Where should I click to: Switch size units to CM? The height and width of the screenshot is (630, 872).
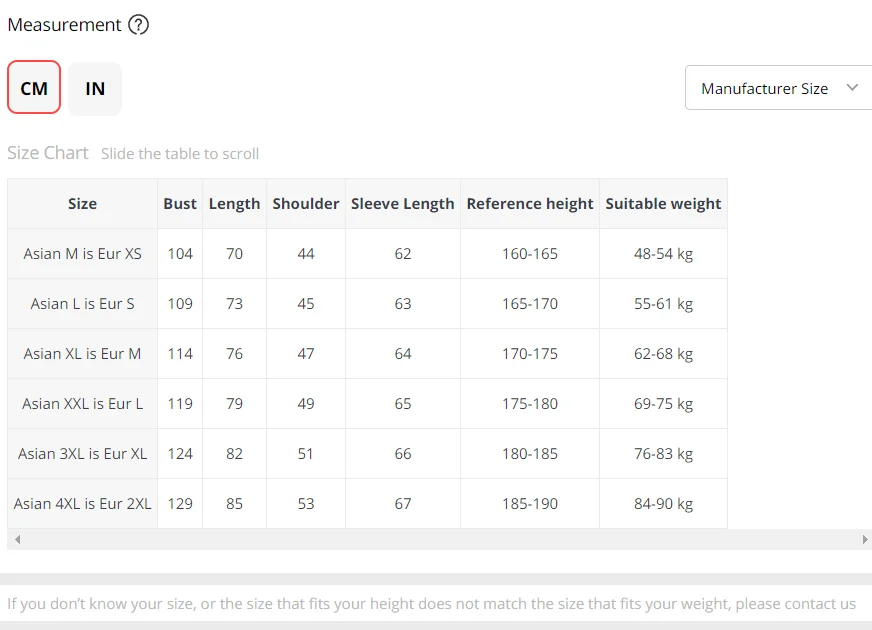(34, 87)
